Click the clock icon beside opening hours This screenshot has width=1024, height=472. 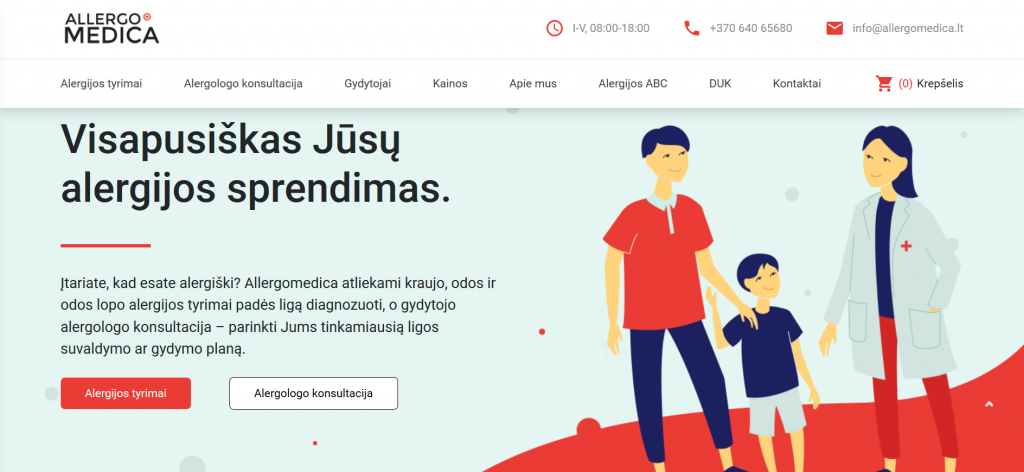click(x=554, y=28)
